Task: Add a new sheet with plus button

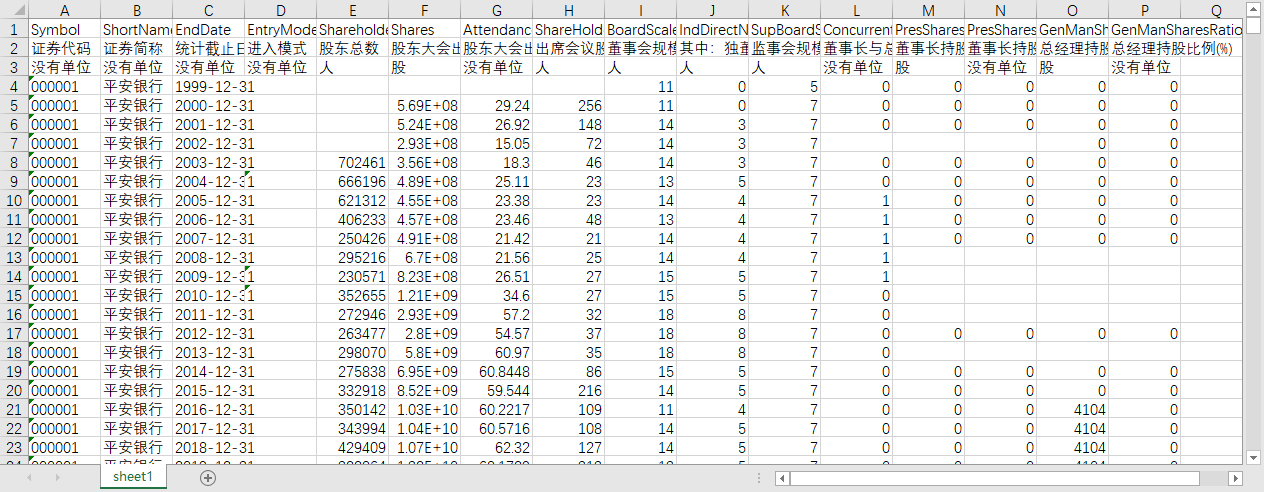Action: click(x=208, y=478)
